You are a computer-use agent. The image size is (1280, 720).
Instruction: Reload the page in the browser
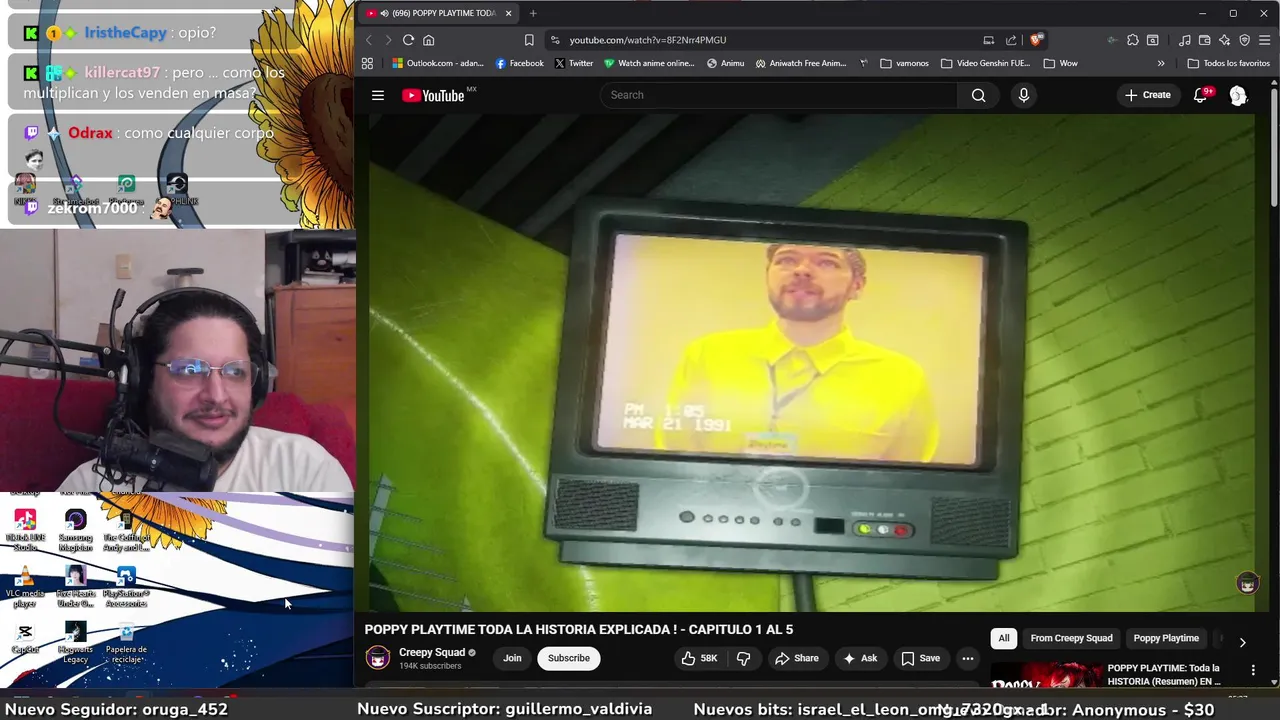click(408, 40)
